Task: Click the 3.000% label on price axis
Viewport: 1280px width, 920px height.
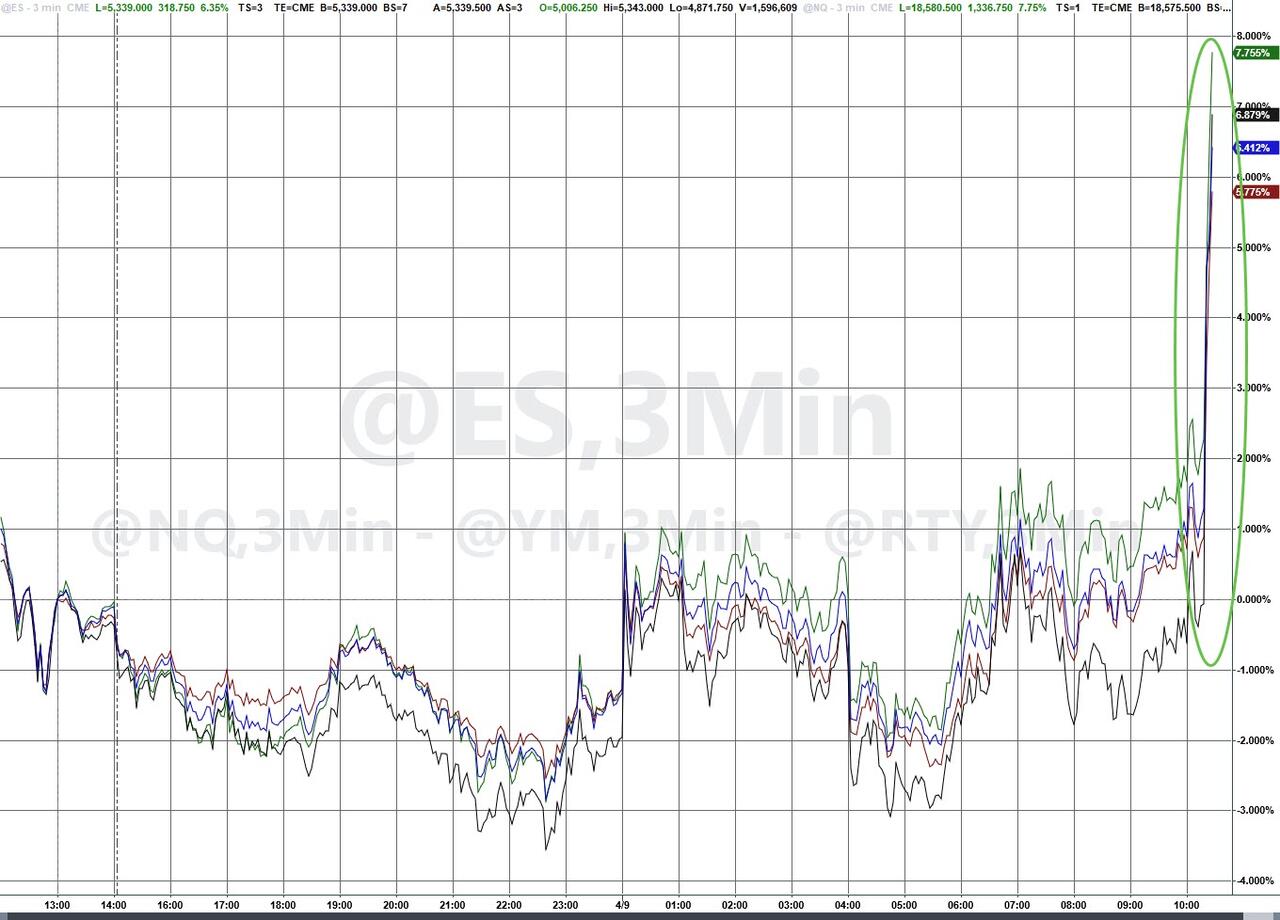Action: (1252, 388)
